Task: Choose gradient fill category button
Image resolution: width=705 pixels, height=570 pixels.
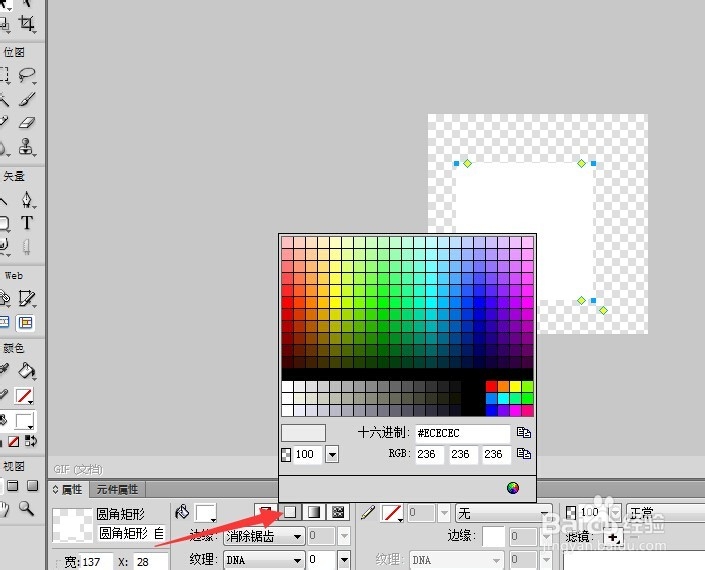Action: coord(314,512)
